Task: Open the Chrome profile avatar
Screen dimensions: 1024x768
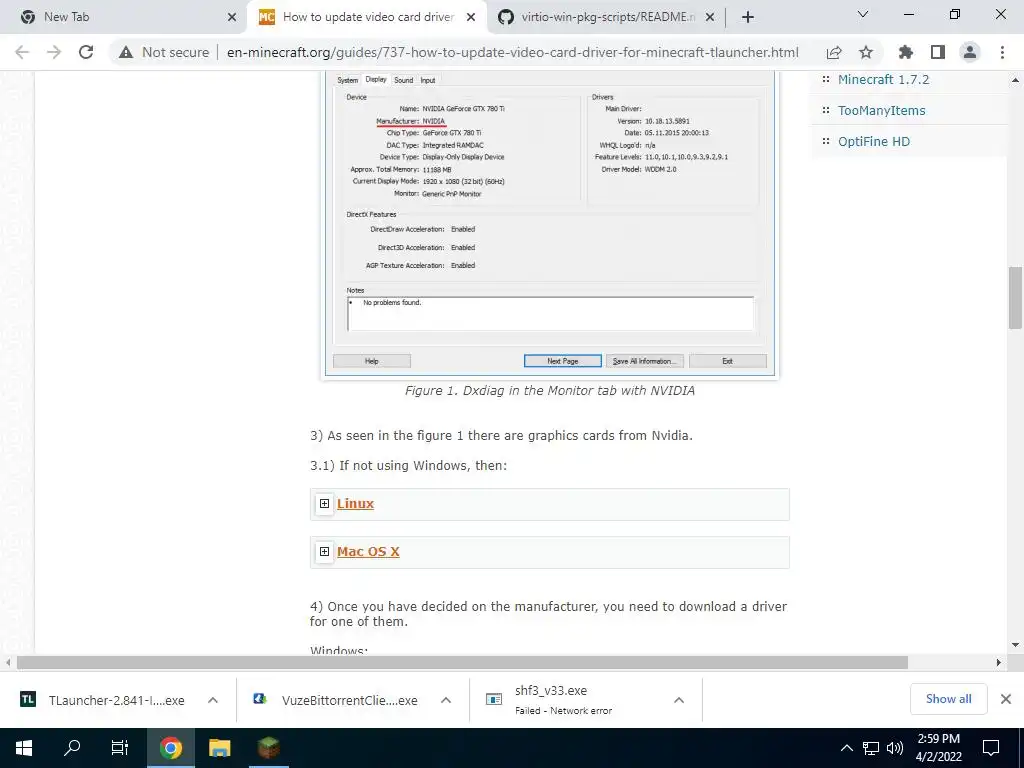Action: pyautogui.click(x=970, y=52)
